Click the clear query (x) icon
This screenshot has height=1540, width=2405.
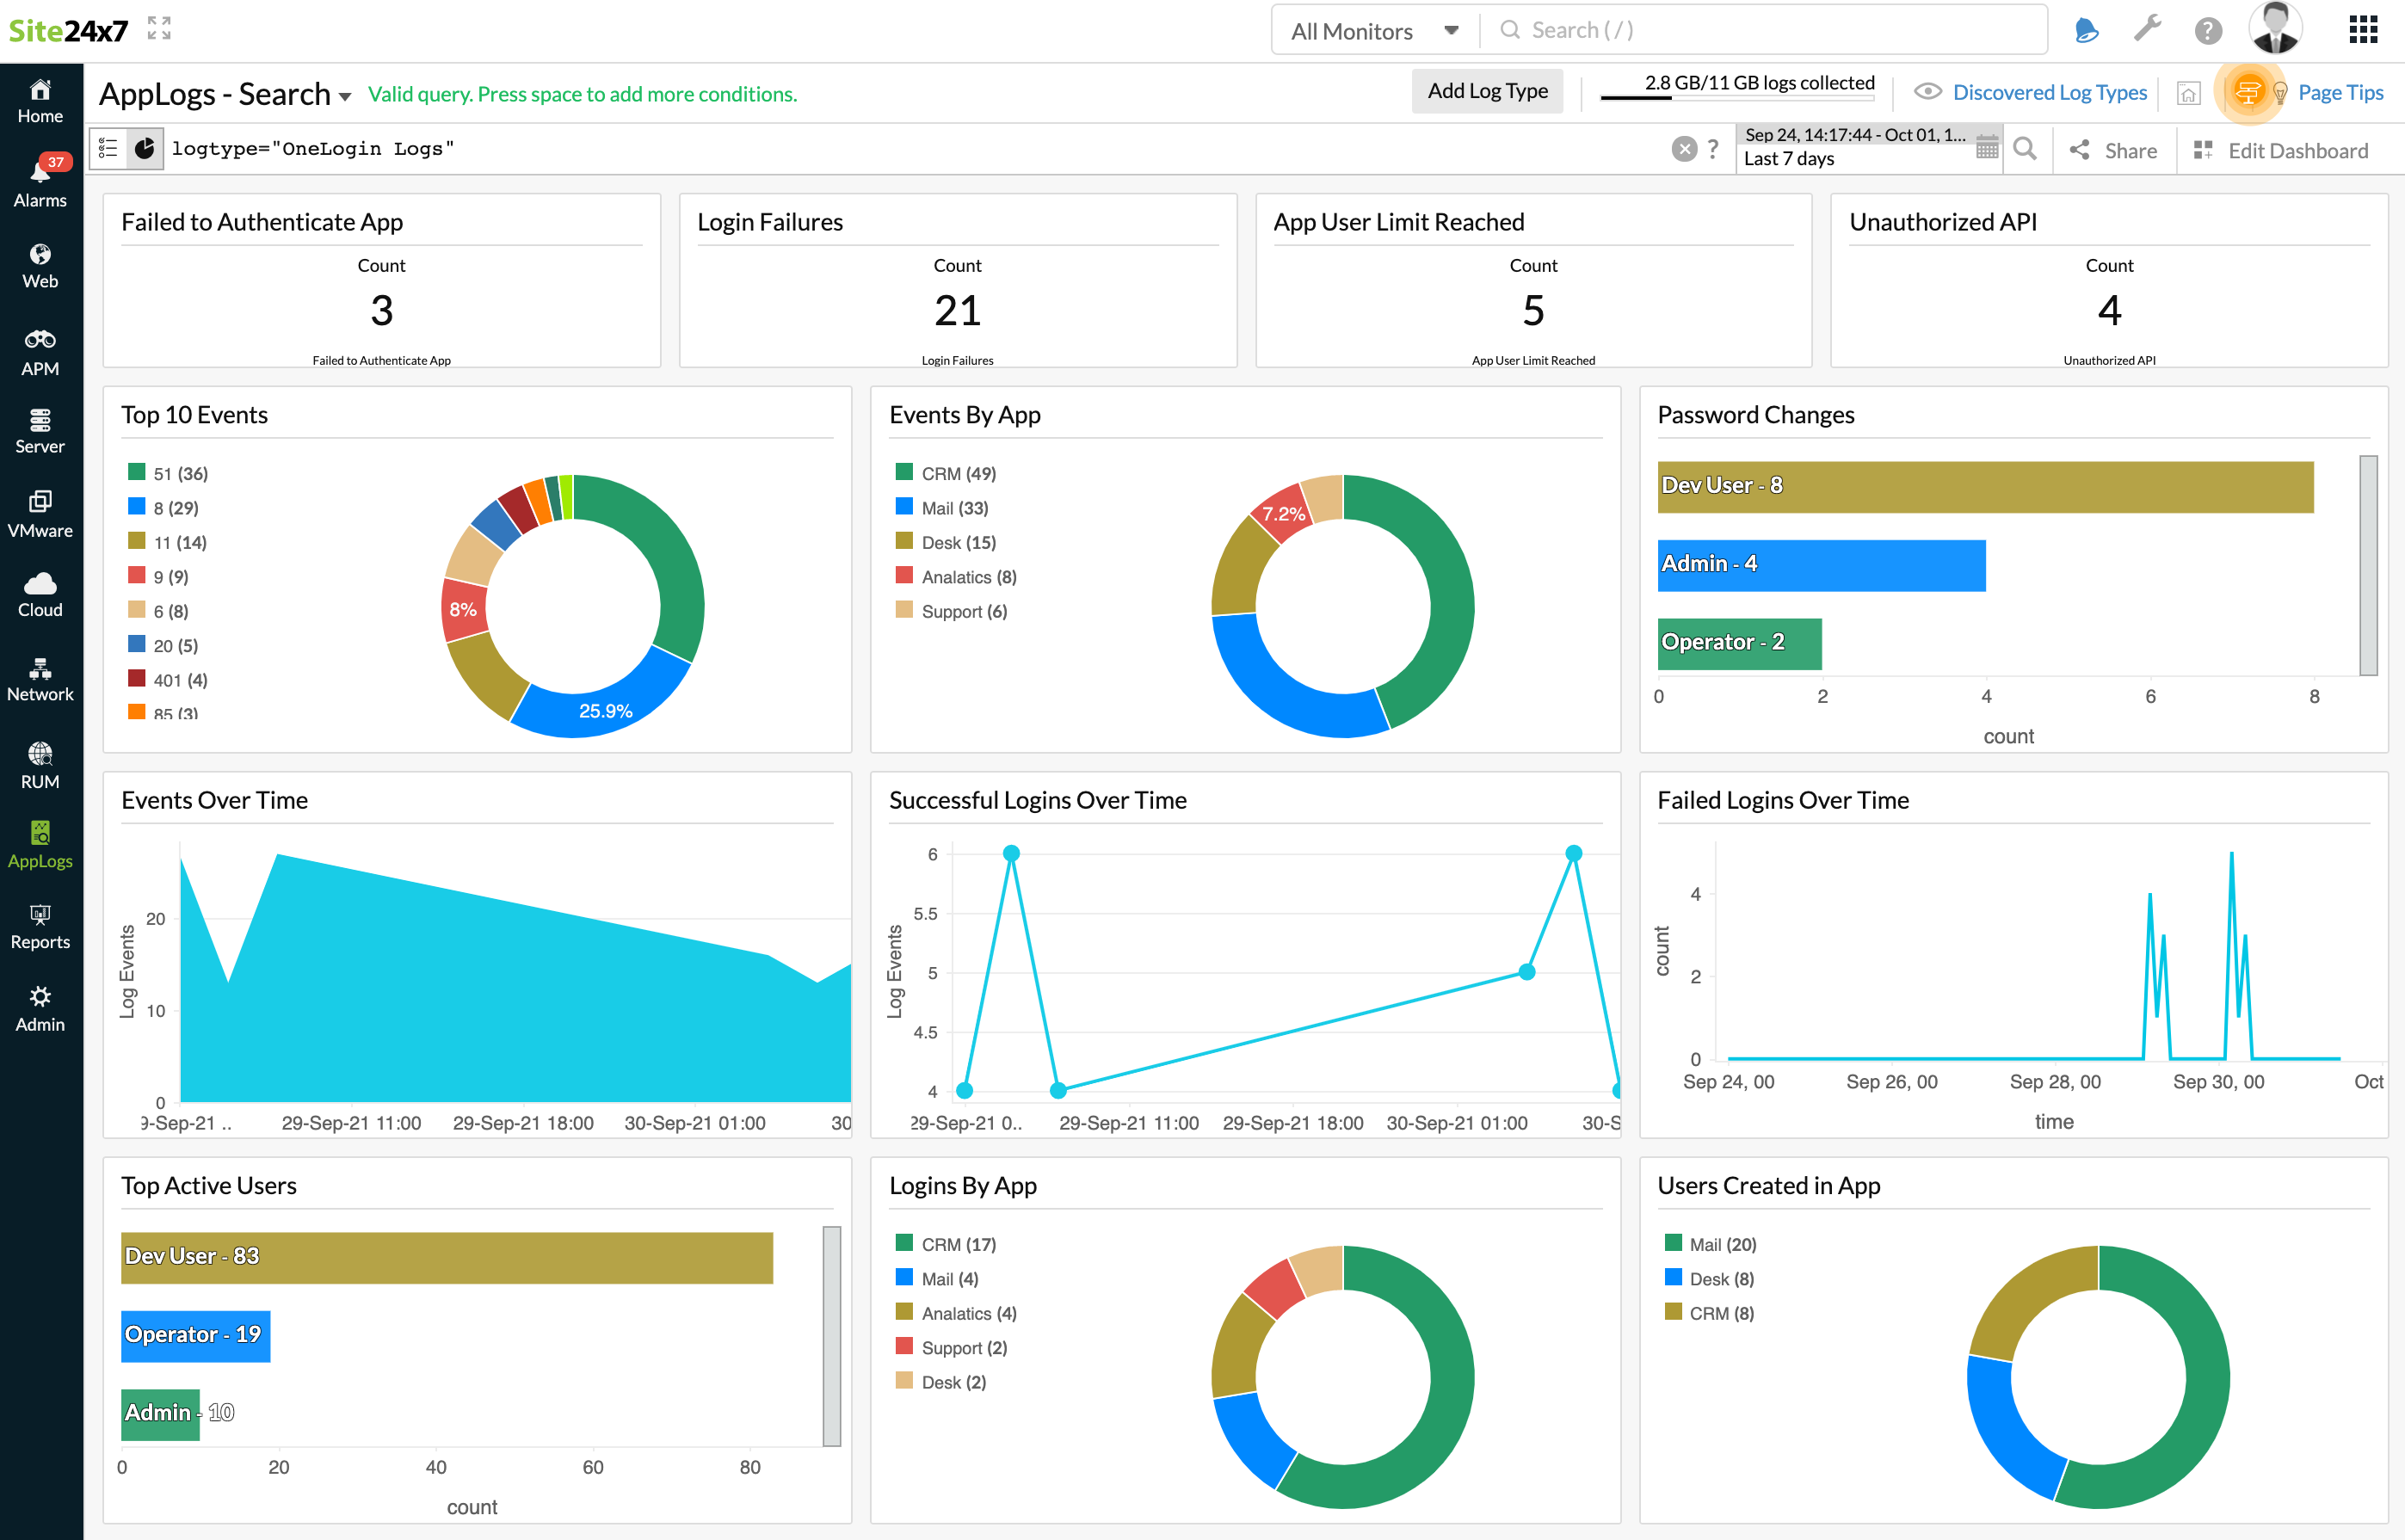pyautogui.click(x=1684, y=148)
